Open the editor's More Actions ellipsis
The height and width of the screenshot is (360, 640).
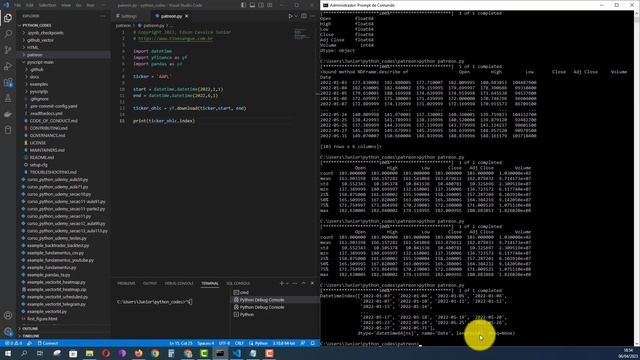[312, 16]
